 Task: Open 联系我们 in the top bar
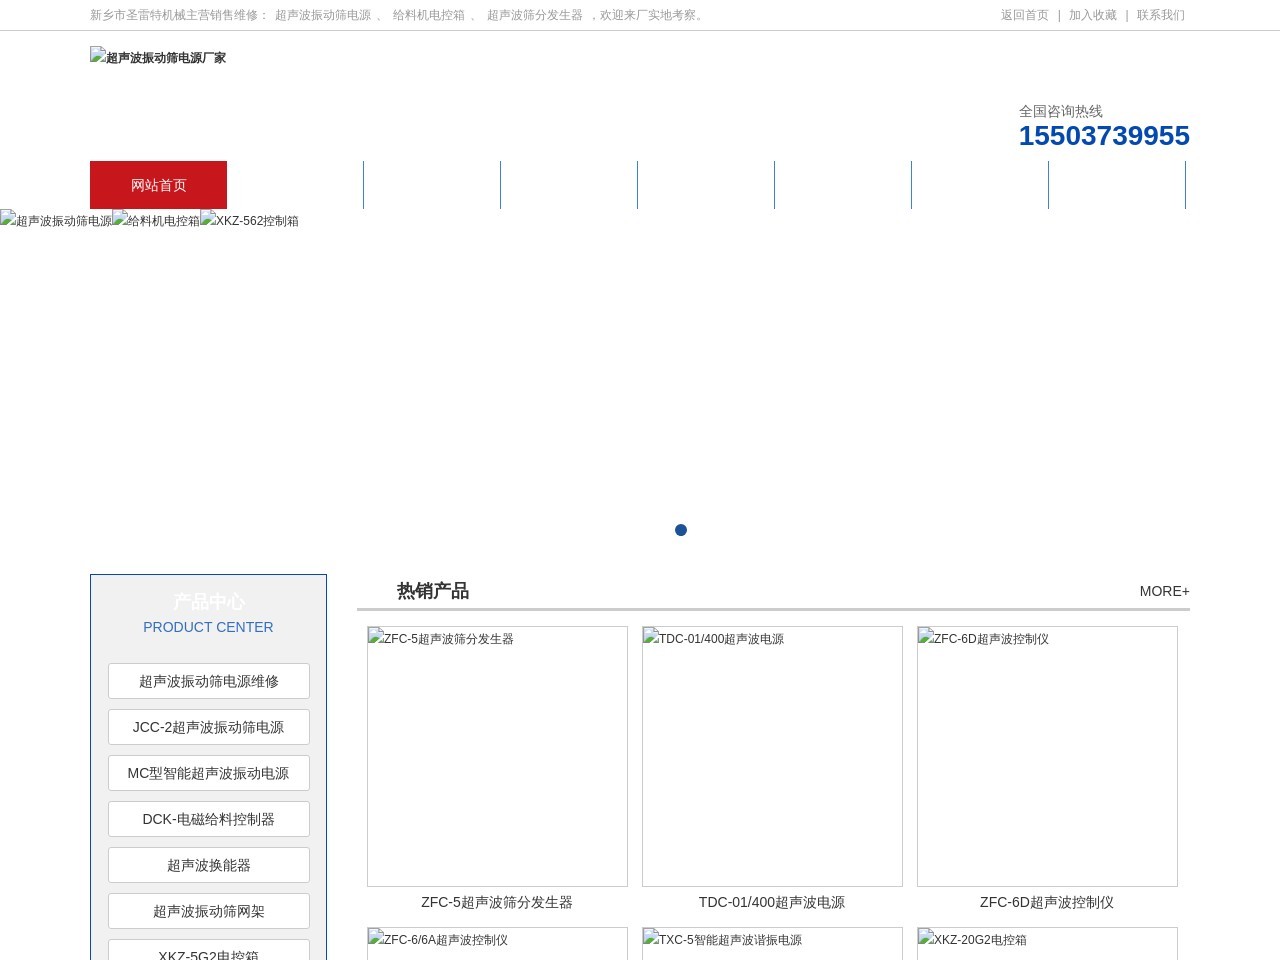(1160, 15)
